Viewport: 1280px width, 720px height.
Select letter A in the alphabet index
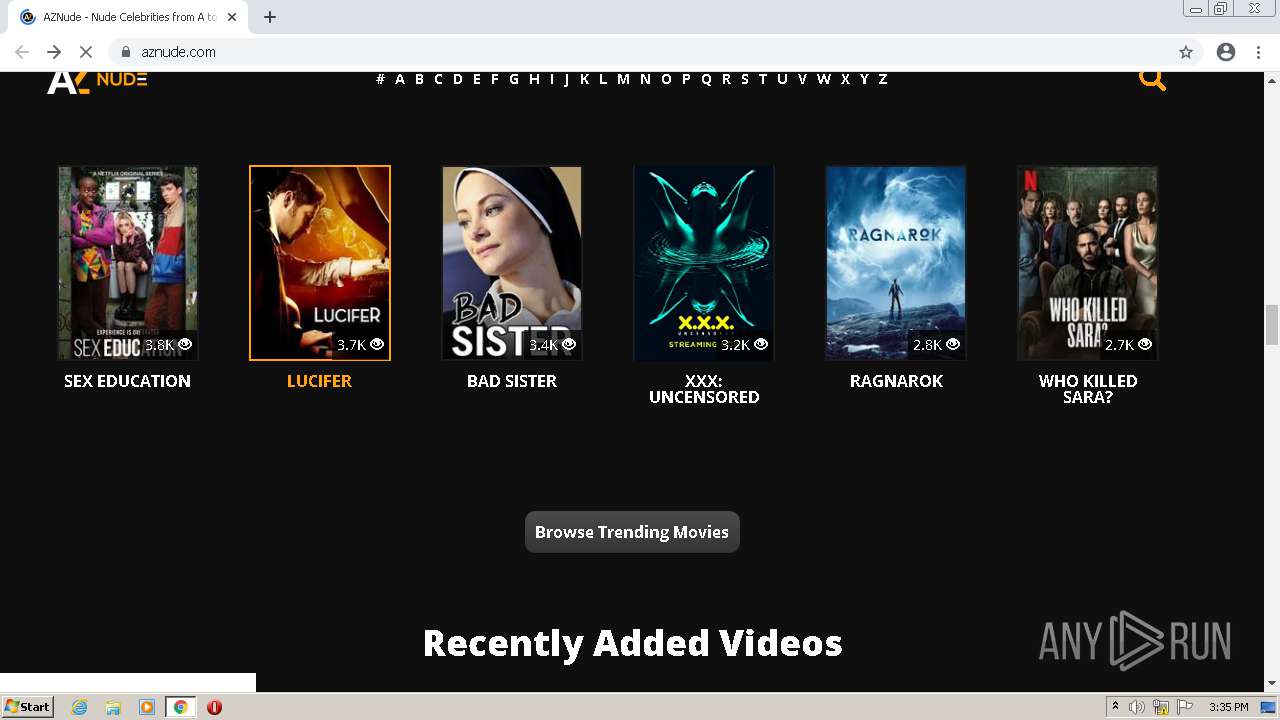tap(399, 79)
